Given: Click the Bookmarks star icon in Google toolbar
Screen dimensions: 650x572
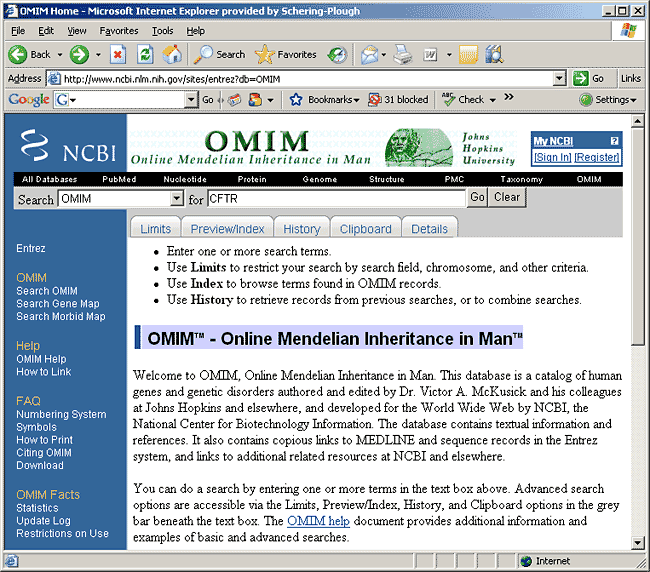Looking at the screenshot, I should coord(296,99).
